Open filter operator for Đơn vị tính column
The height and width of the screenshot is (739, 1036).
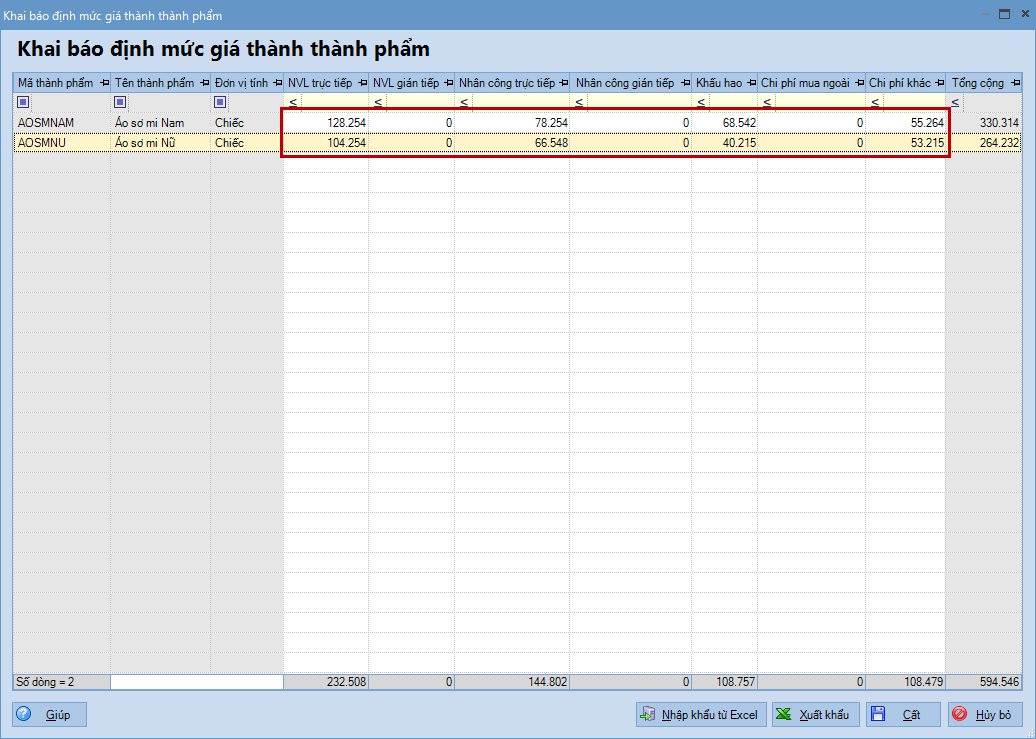[220, 102]
